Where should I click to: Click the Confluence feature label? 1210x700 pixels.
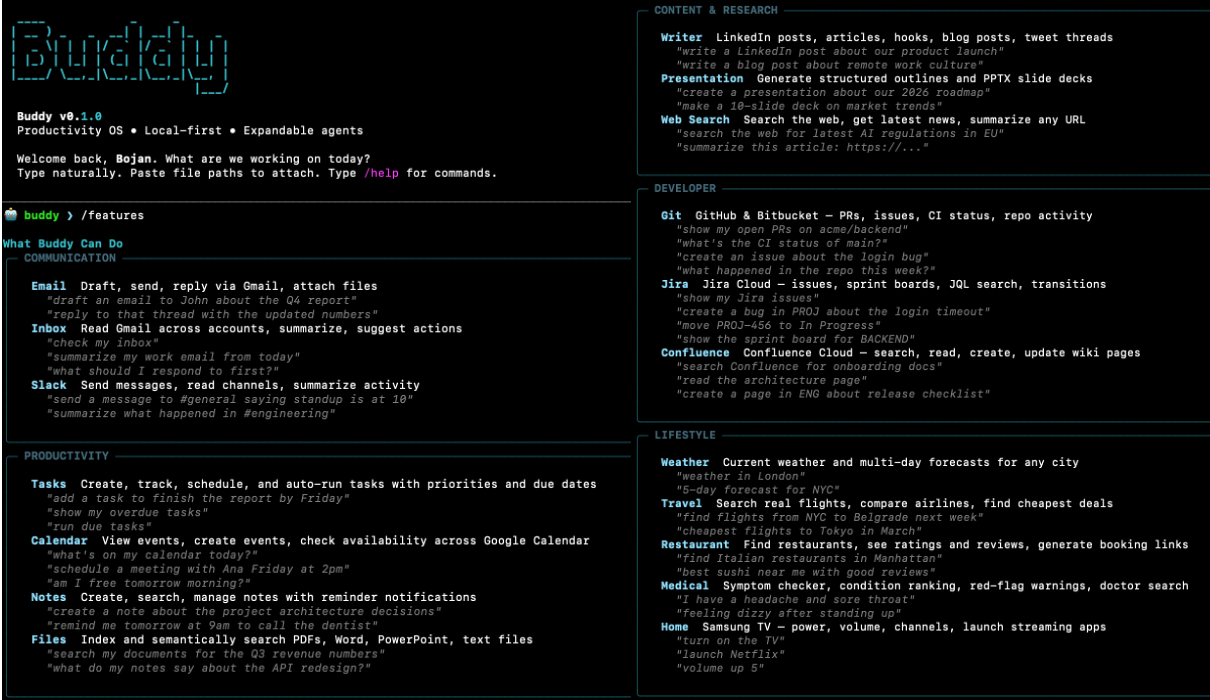pyautogui.click(x=695, y=352)
